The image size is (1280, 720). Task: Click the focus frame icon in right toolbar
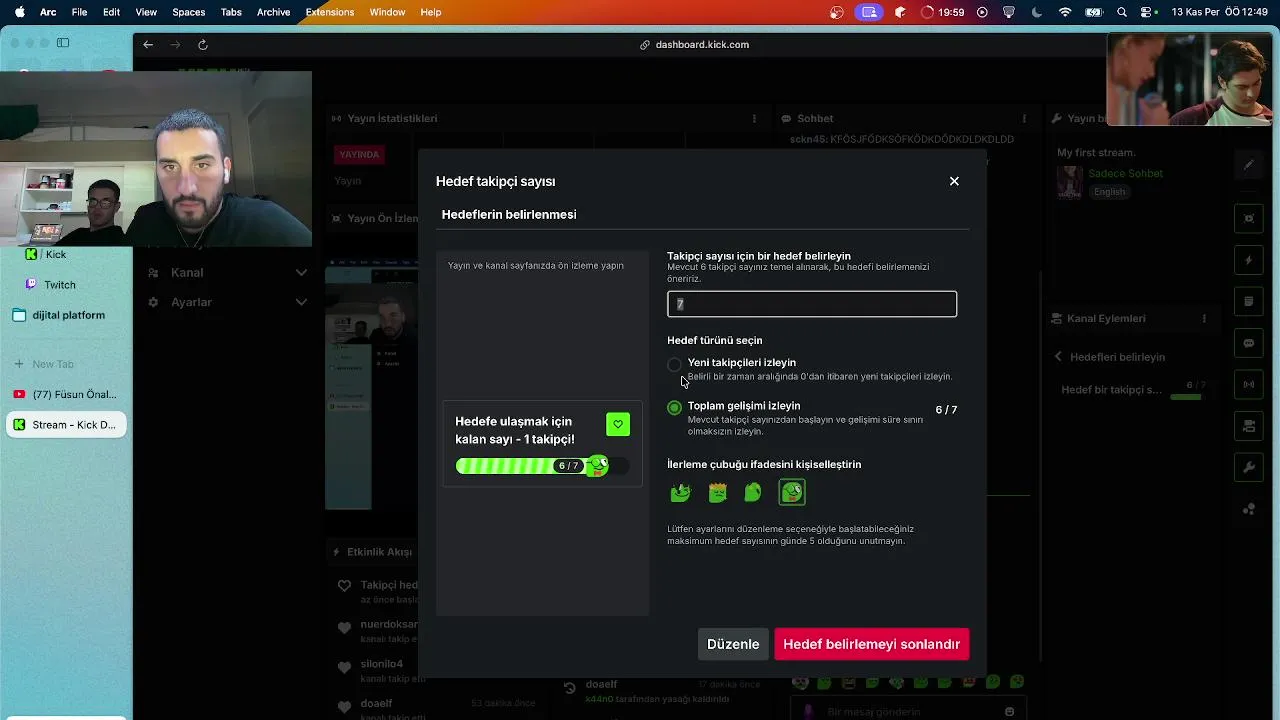[1249, 218]
